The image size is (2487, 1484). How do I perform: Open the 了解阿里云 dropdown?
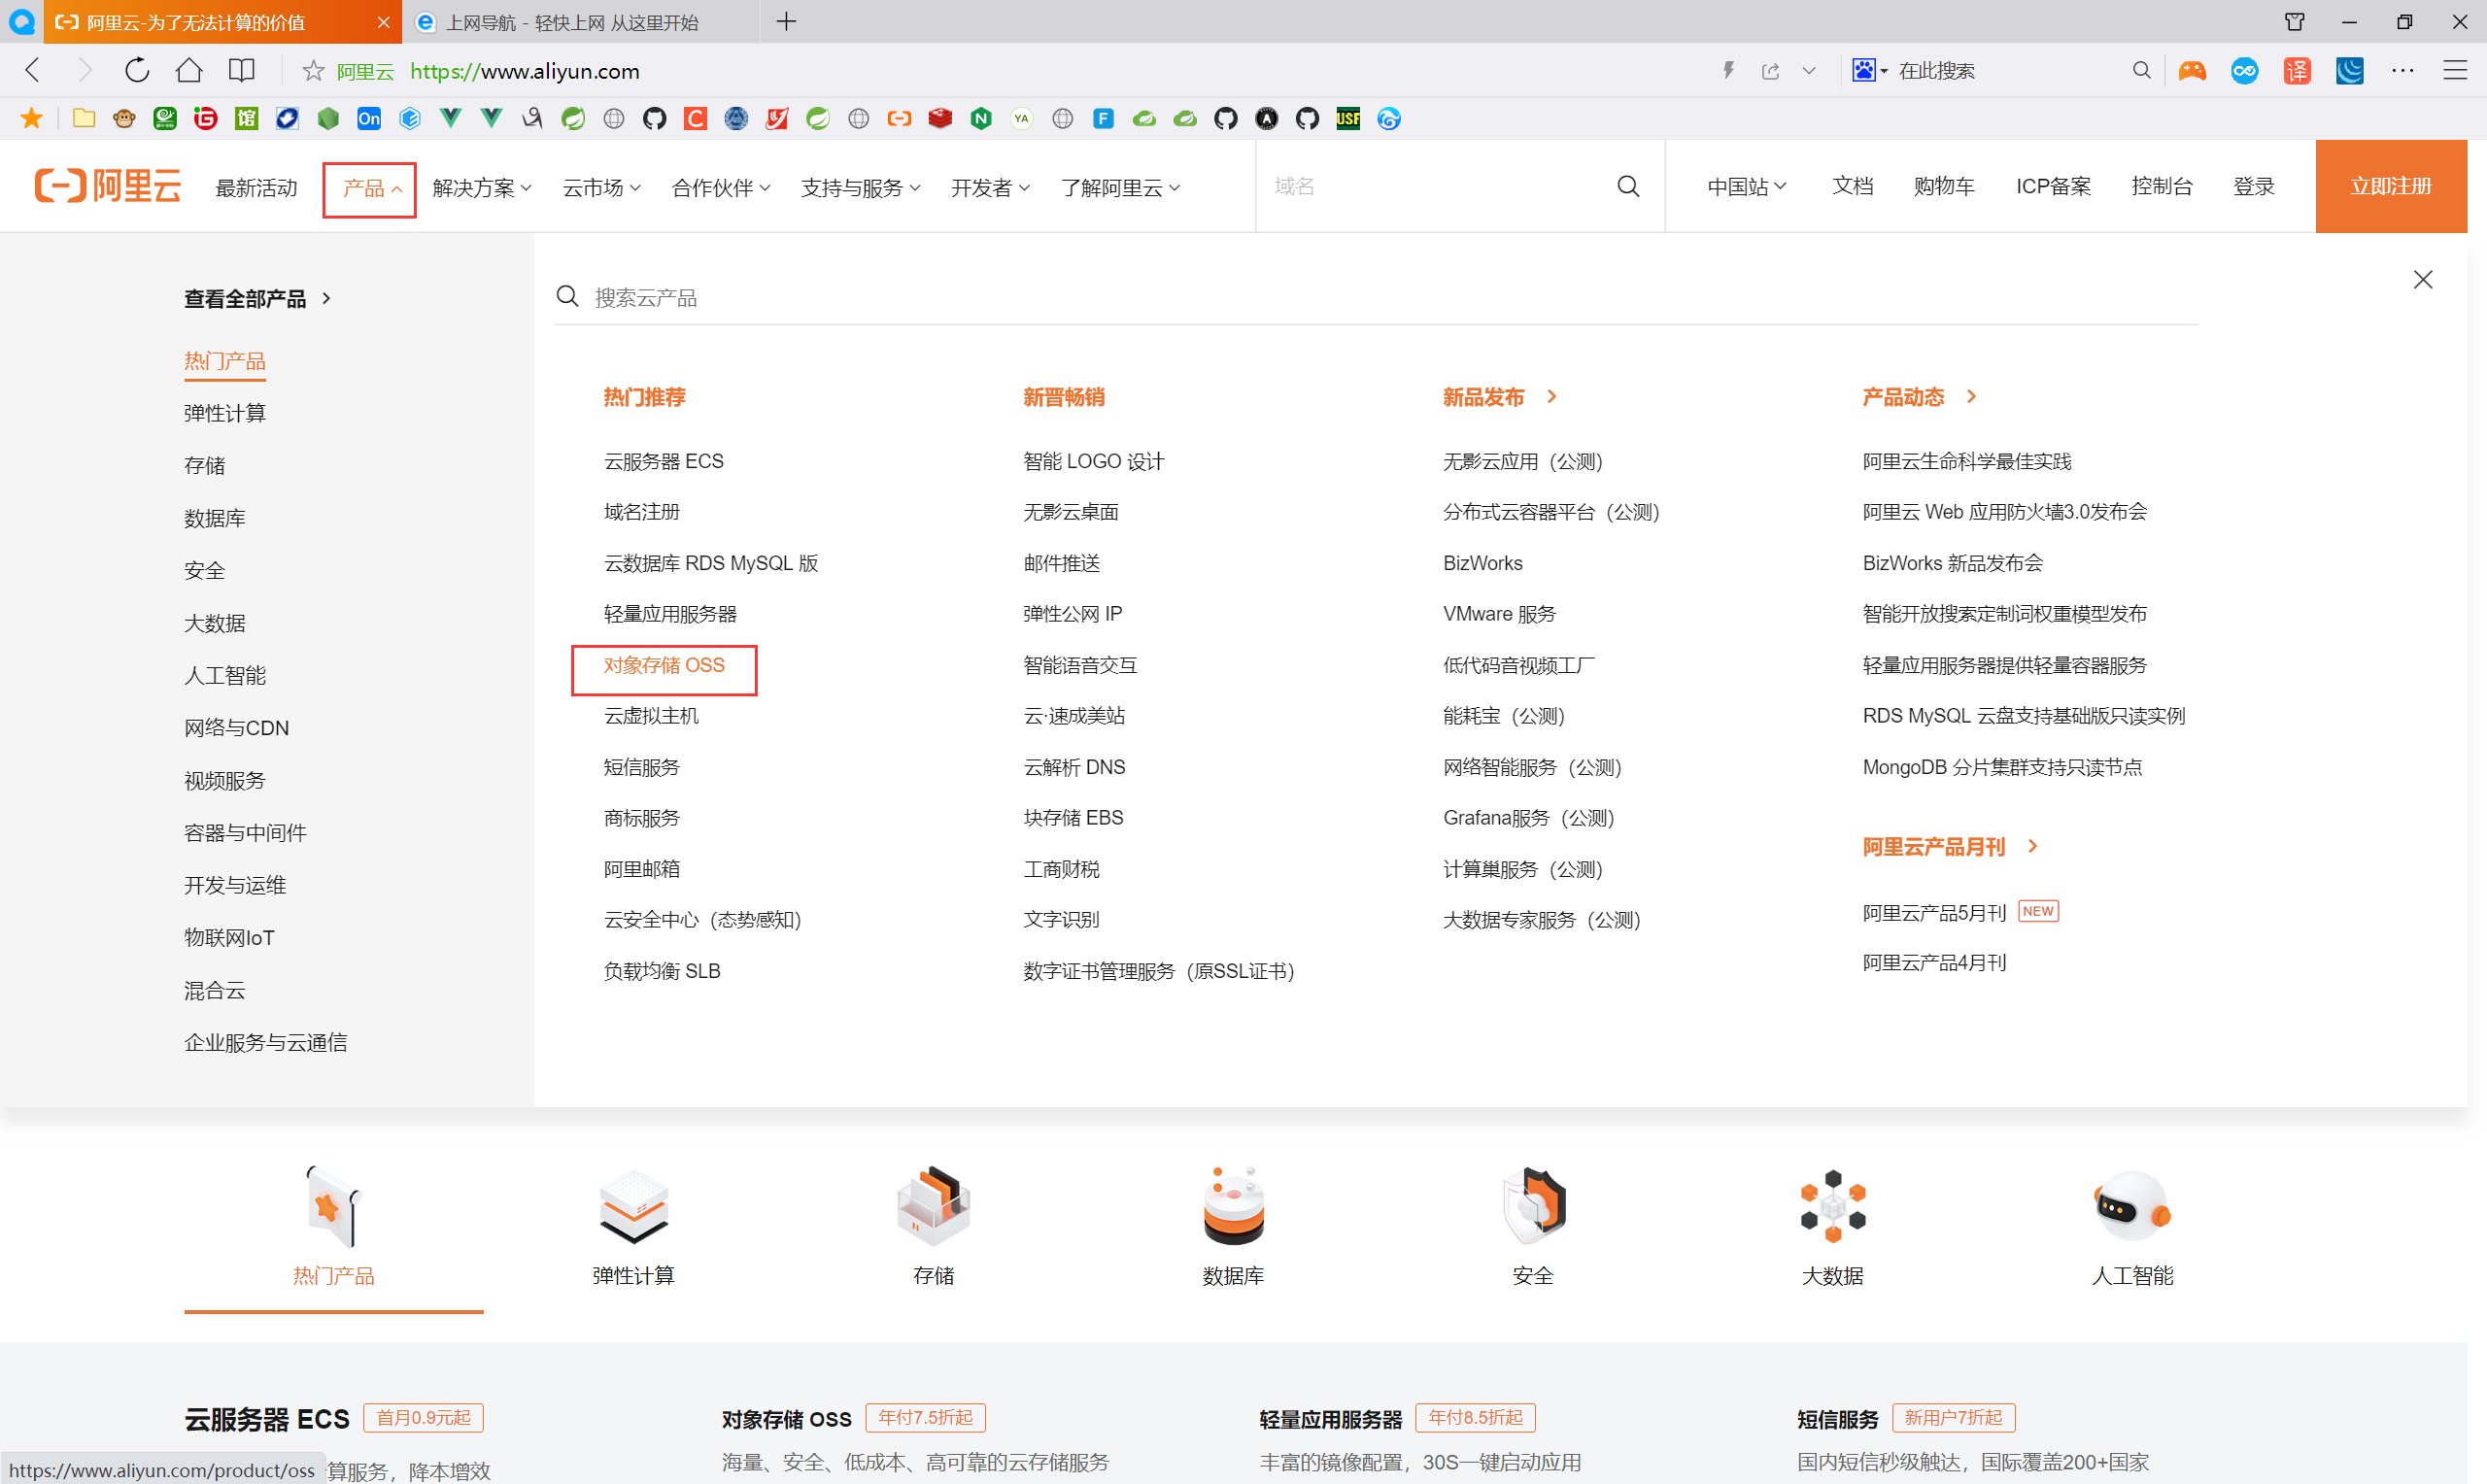tap(1120, 188)
